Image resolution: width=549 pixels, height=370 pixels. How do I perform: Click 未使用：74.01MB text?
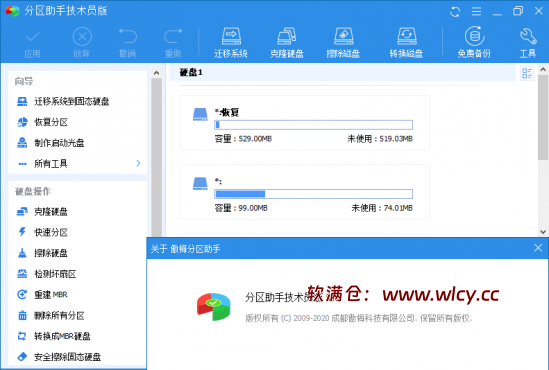click(x=382, y=208)
